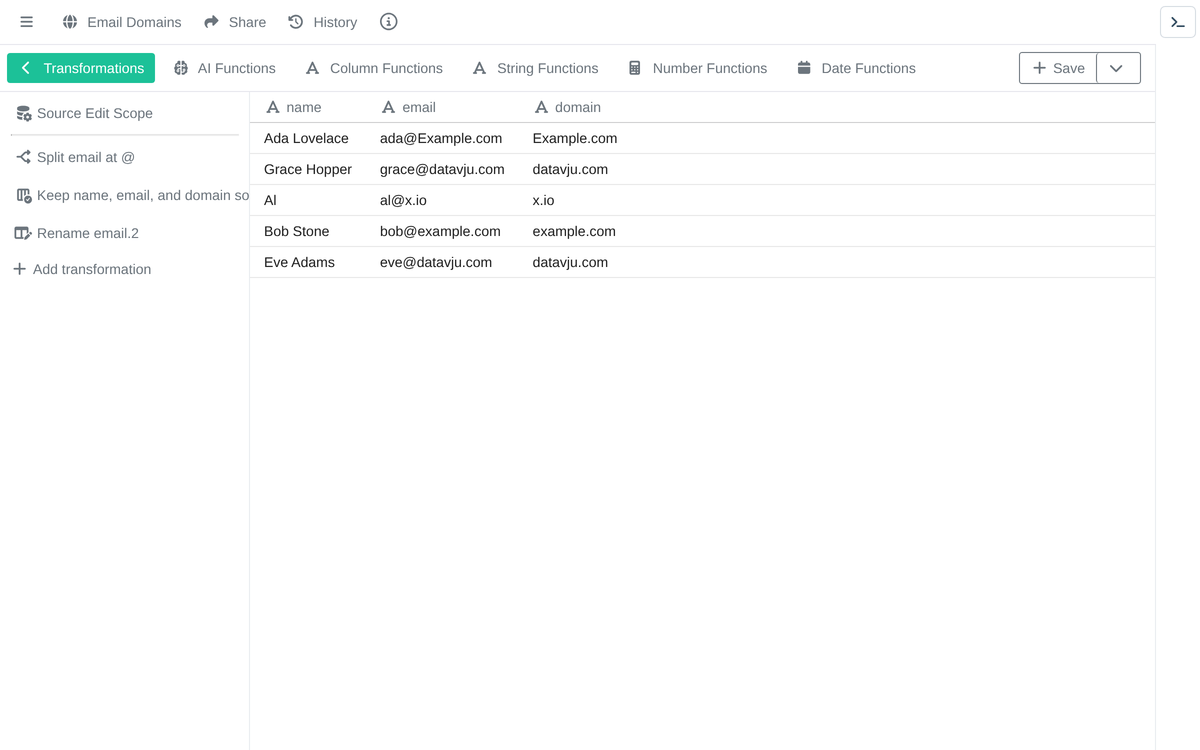This screenshot has height=750, width=1200.
Task: Expand the Save options dropdown arrow
Action: [1118, 68]
